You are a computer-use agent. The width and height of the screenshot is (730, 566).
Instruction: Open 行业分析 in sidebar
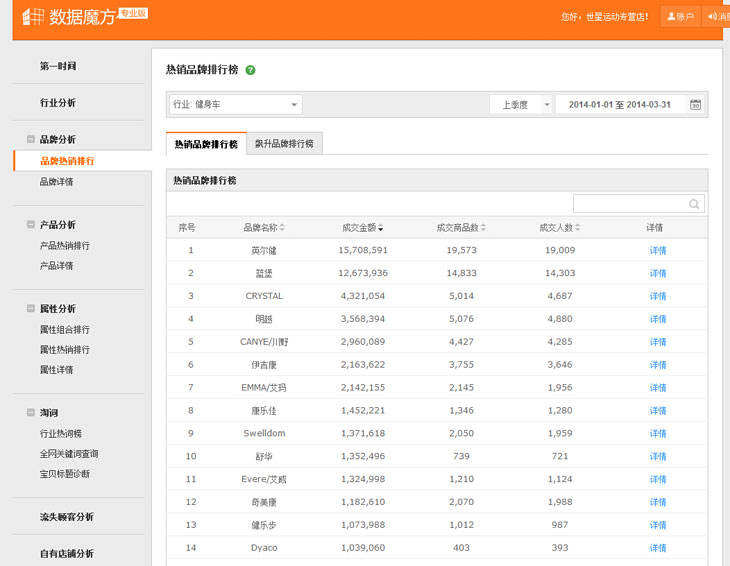point(58,103)
